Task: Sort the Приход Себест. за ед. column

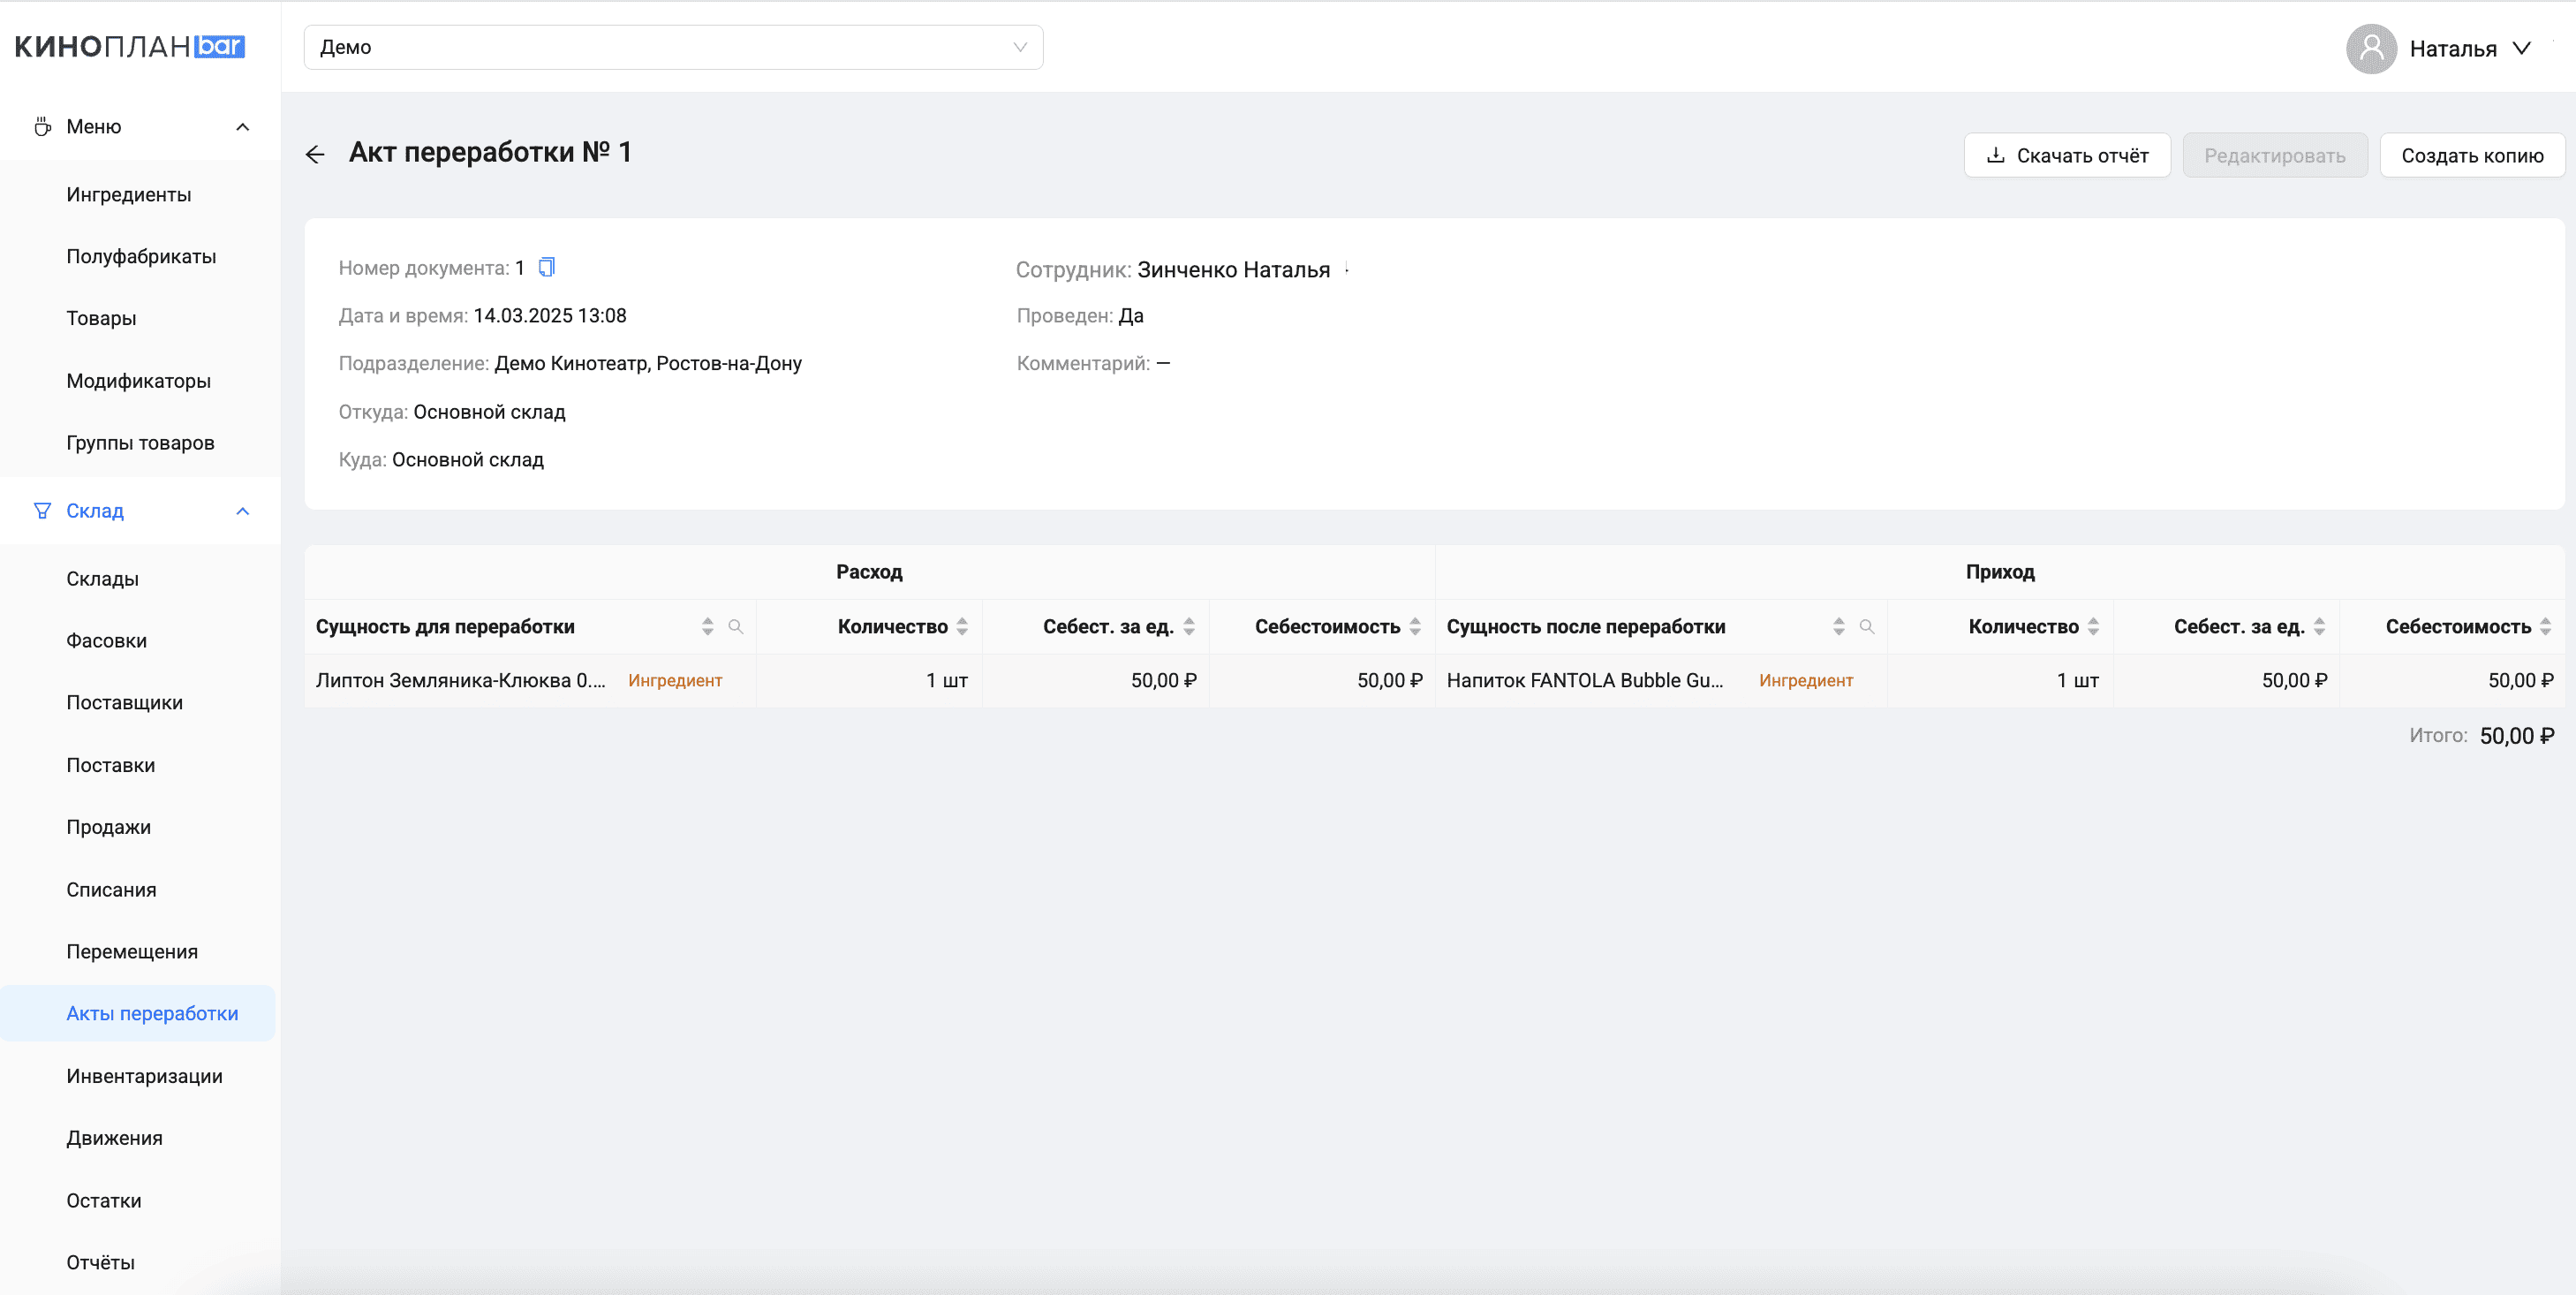Action: pyautogui.click(x=2319, y=627)
